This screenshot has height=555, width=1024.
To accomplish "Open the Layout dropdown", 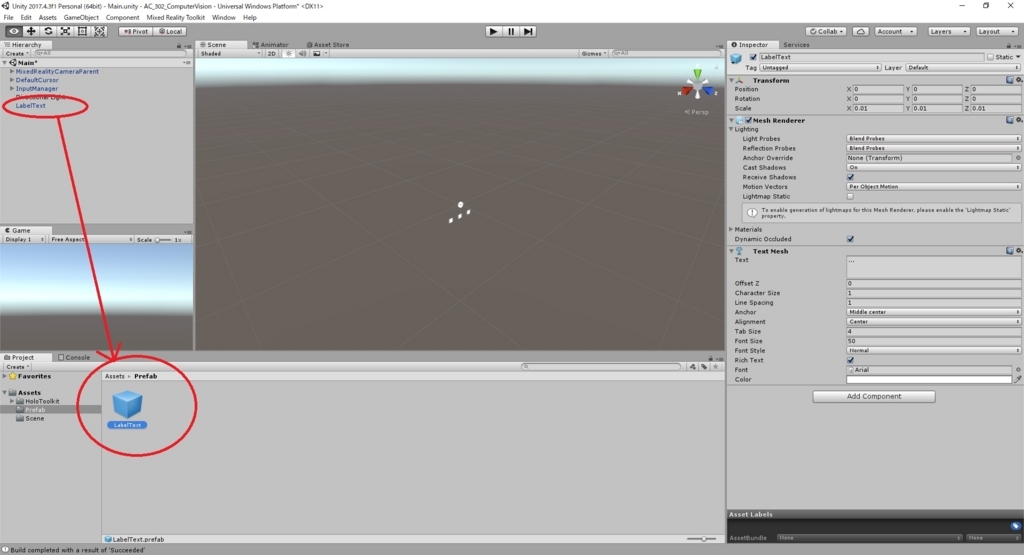I will point(997,31).
